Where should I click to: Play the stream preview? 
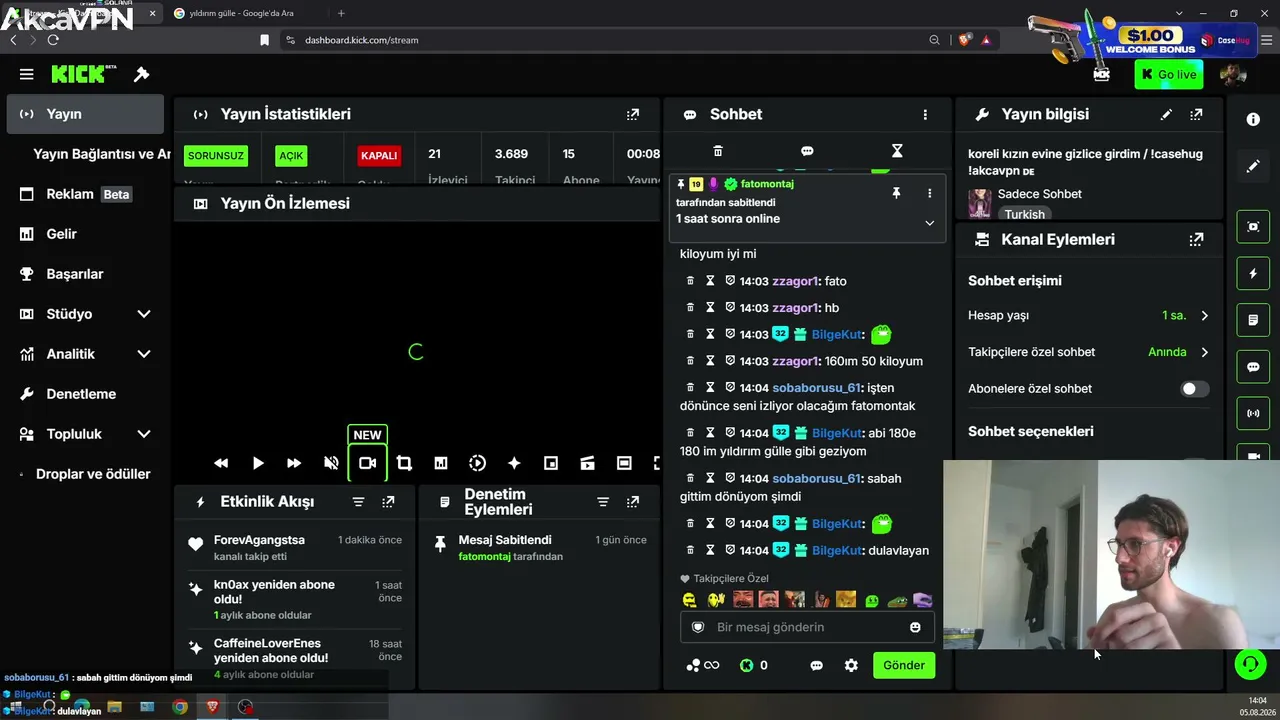258,463
